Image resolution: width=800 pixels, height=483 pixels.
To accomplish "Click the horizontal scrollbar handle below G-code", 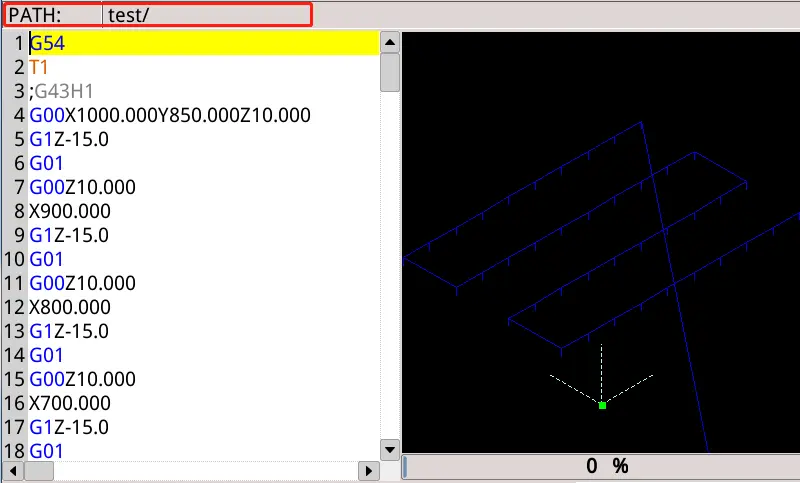I will 39,471.
